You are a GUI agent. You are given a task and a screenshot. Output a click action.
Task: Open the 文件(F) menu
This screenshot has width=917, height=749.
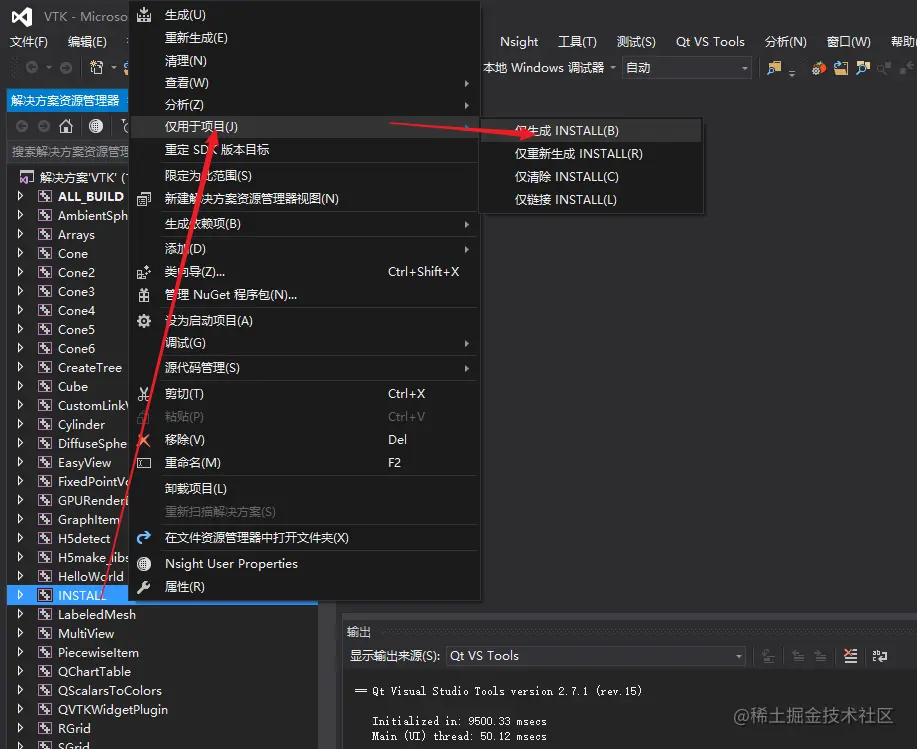tap(29, 42)
